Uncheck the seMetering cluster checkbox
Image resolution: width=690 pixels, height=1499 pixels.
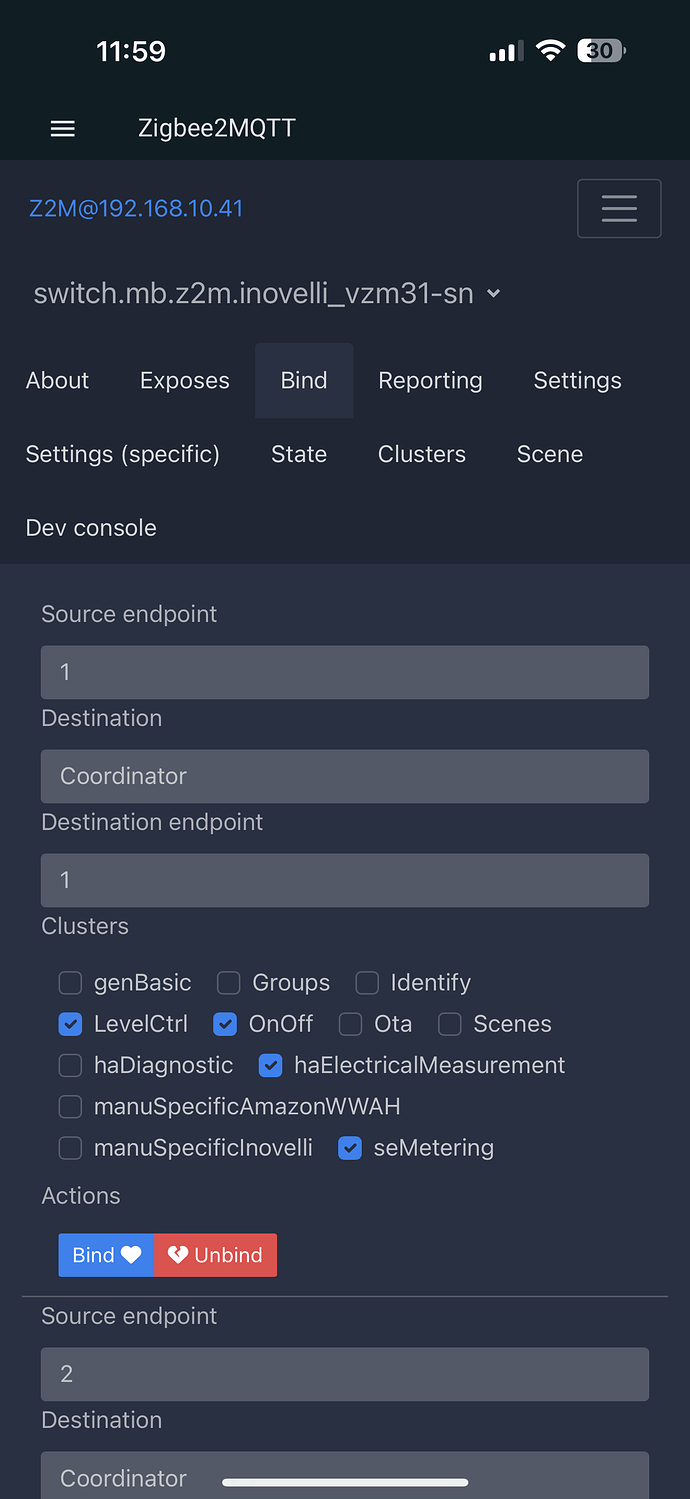(350, 1148)
